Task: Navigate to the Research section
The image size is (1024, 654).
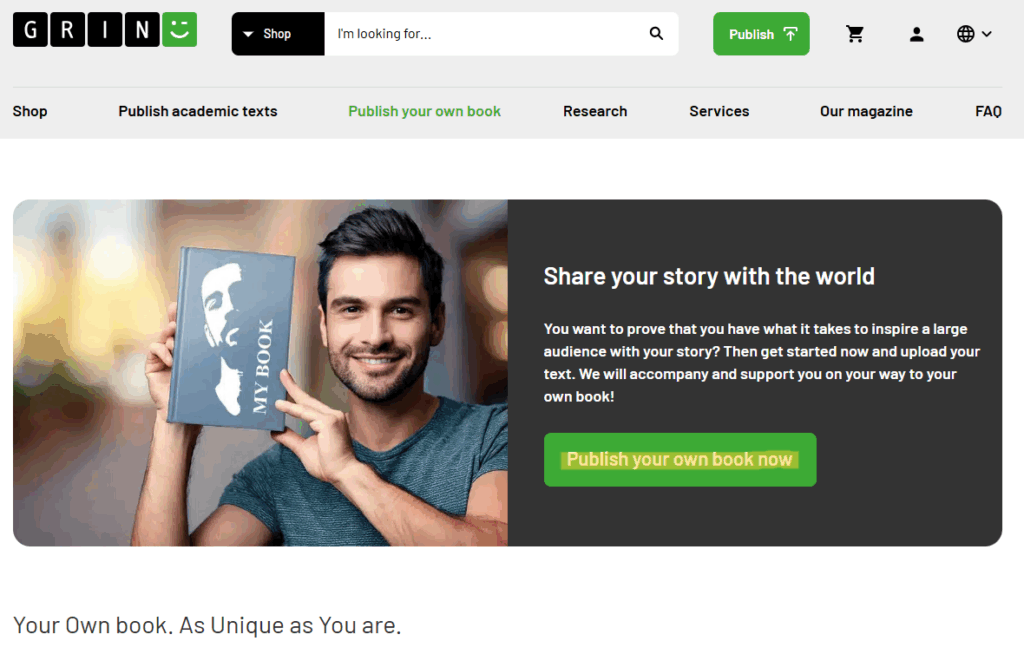Action: pos(595,111)
